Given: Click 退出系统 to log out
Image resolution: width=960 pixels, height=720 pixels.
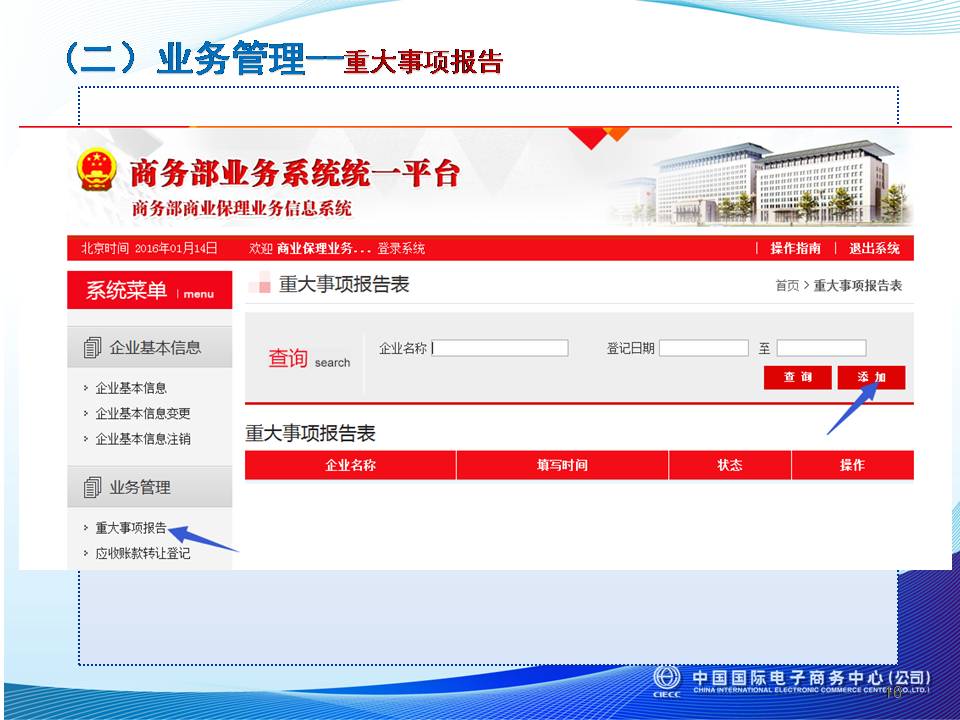Looking at the screenshot, I should [x=874, y=248].
